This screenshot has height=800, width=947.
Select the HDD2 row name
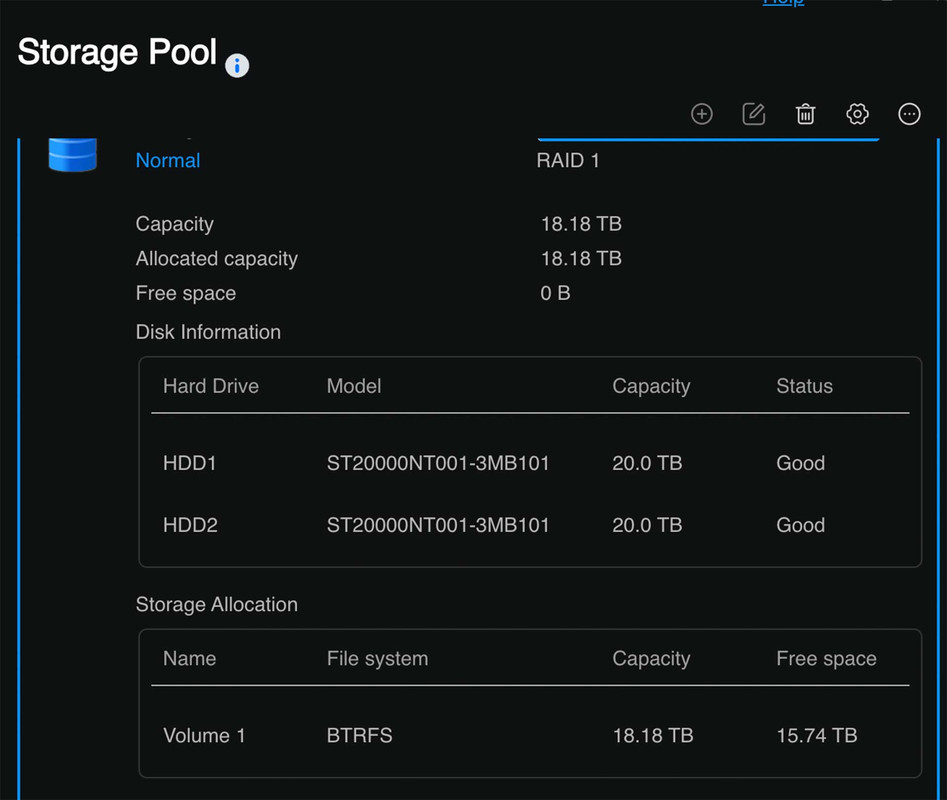coord(190,525)
